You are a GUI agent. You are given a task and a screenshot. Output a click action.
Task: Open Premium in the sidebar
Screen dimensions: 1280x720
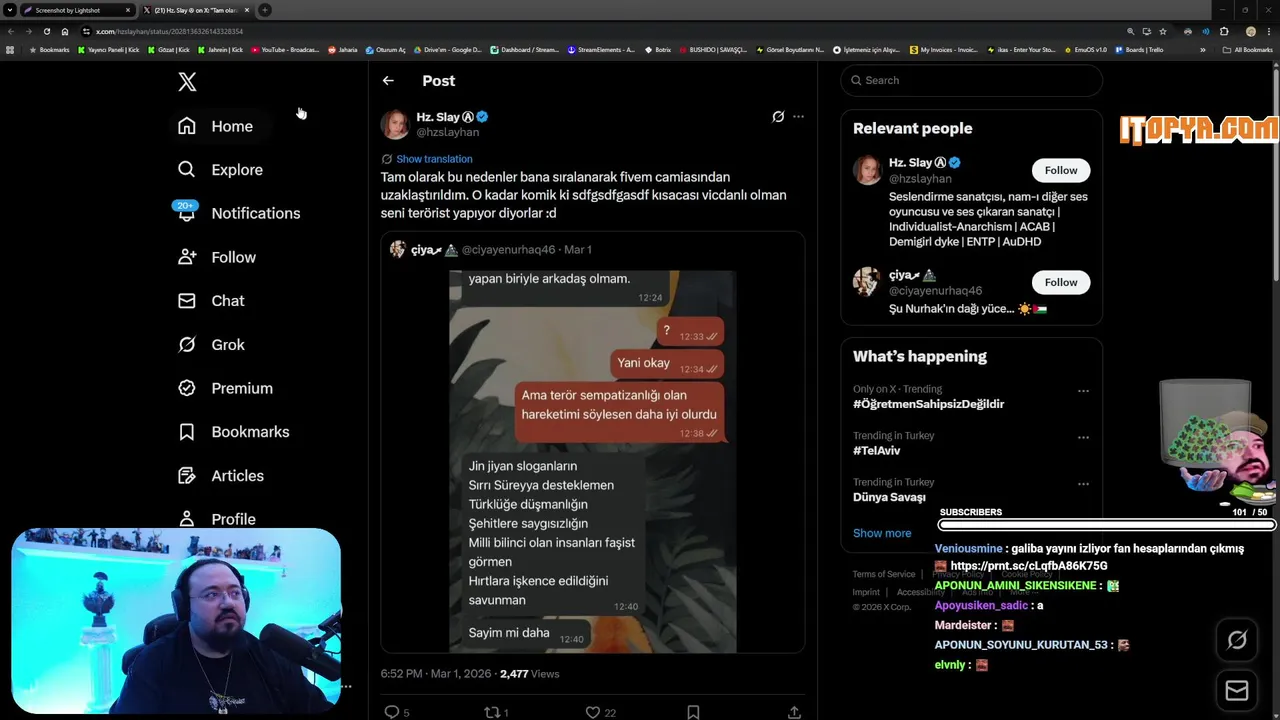pyautogui.click(x=225, y=388)
